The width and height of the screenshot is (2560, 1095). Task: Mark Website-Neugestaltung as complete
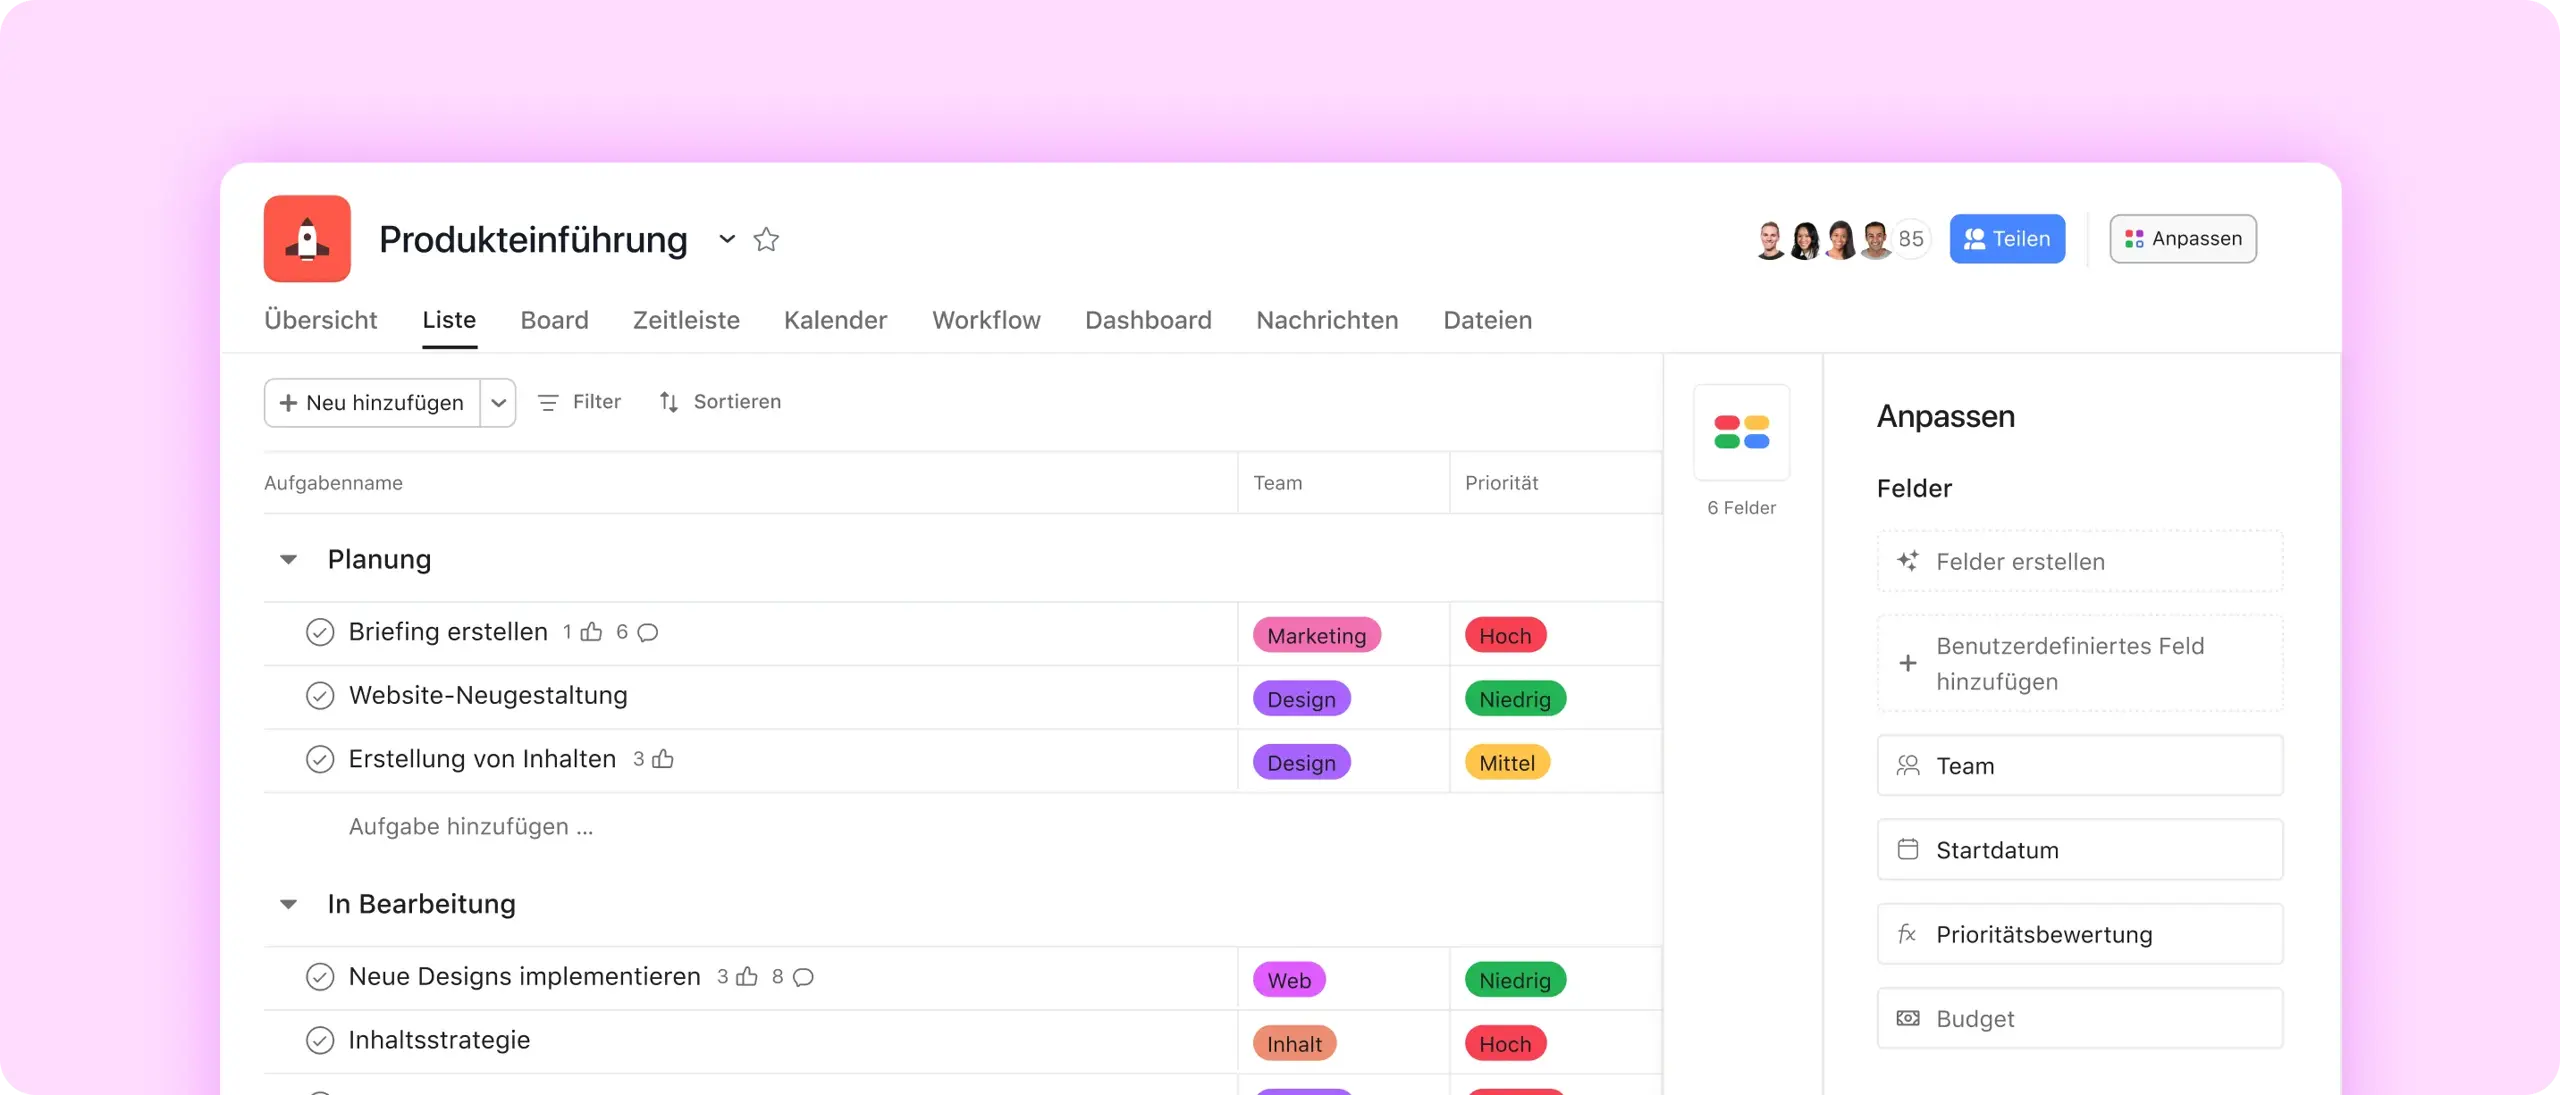click(320, 696)
